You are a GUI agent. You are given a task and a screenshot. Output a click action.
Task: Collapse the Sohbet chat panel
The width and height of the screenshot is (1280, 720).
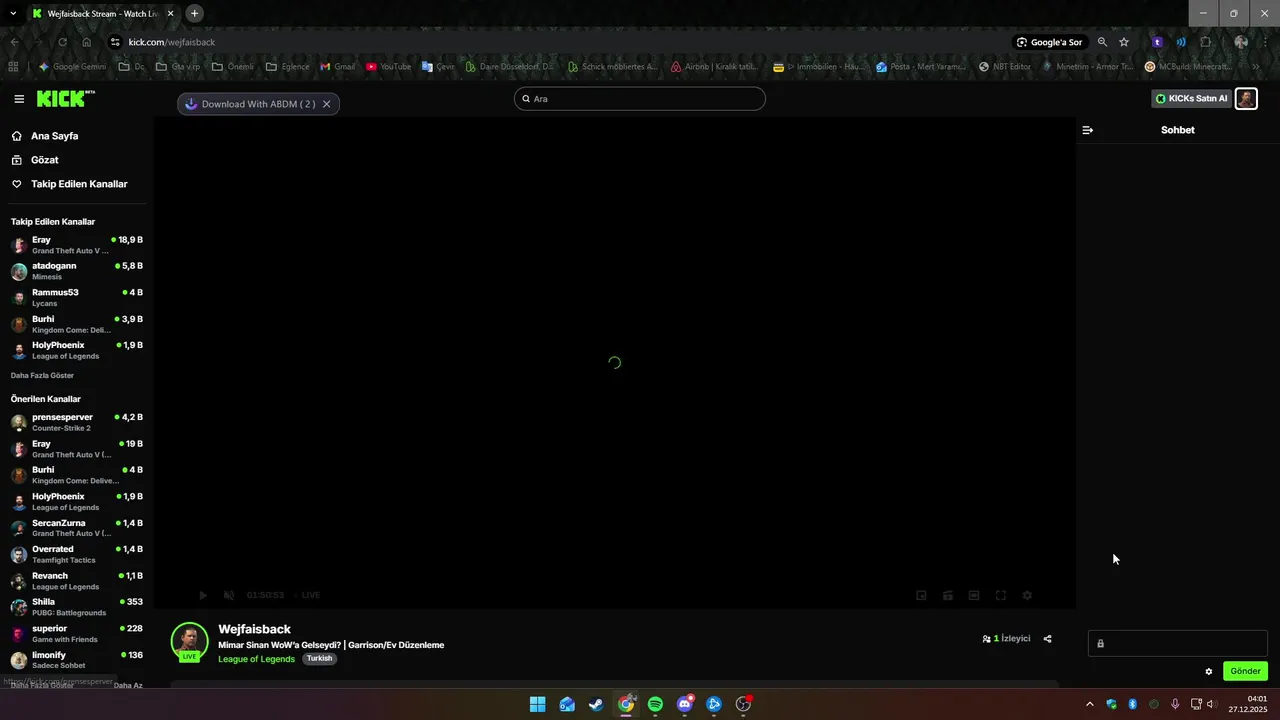point(1088,130)
